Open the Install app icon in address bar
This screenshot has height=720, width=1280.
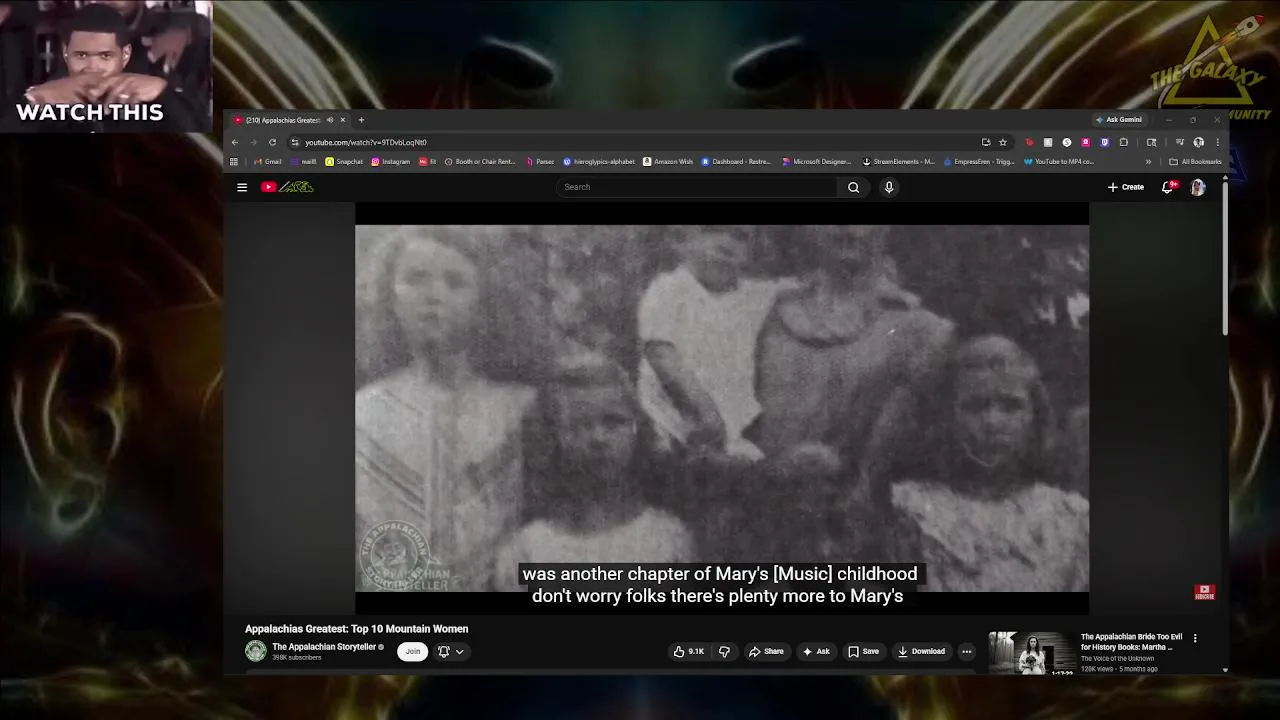pyautogui.click(x=986, y=142)
